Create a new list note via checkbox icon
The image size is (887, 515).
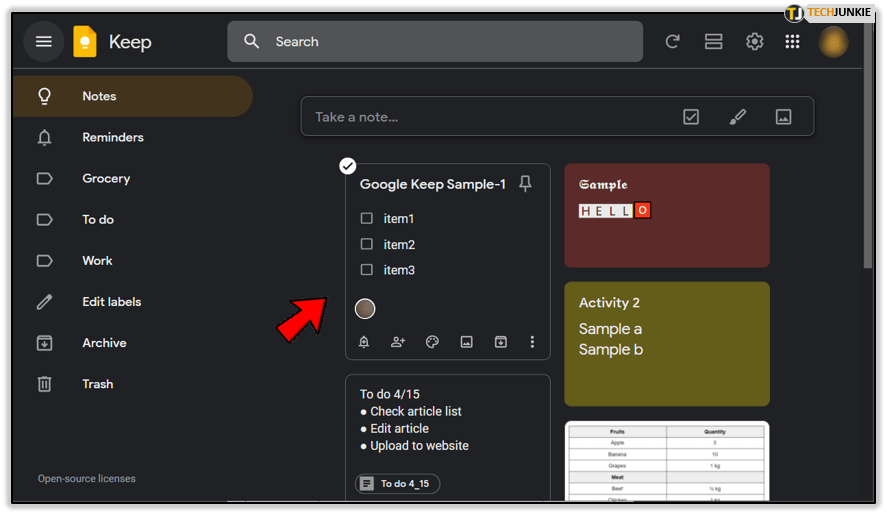691,117
